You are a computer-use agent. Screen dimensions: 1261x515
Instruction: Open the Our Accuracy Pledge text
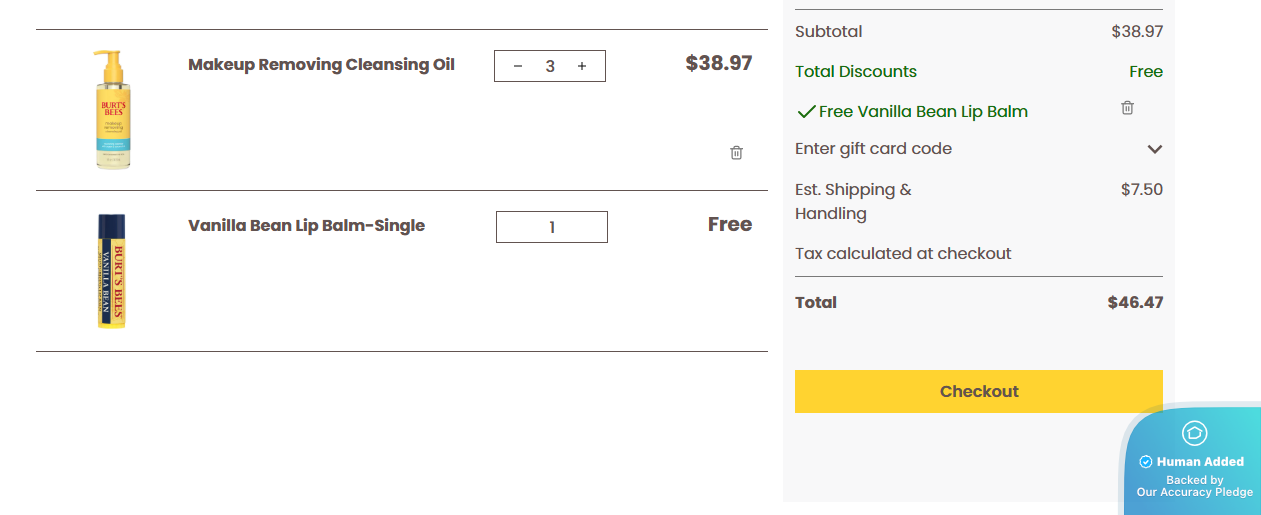click(1194, 492)
